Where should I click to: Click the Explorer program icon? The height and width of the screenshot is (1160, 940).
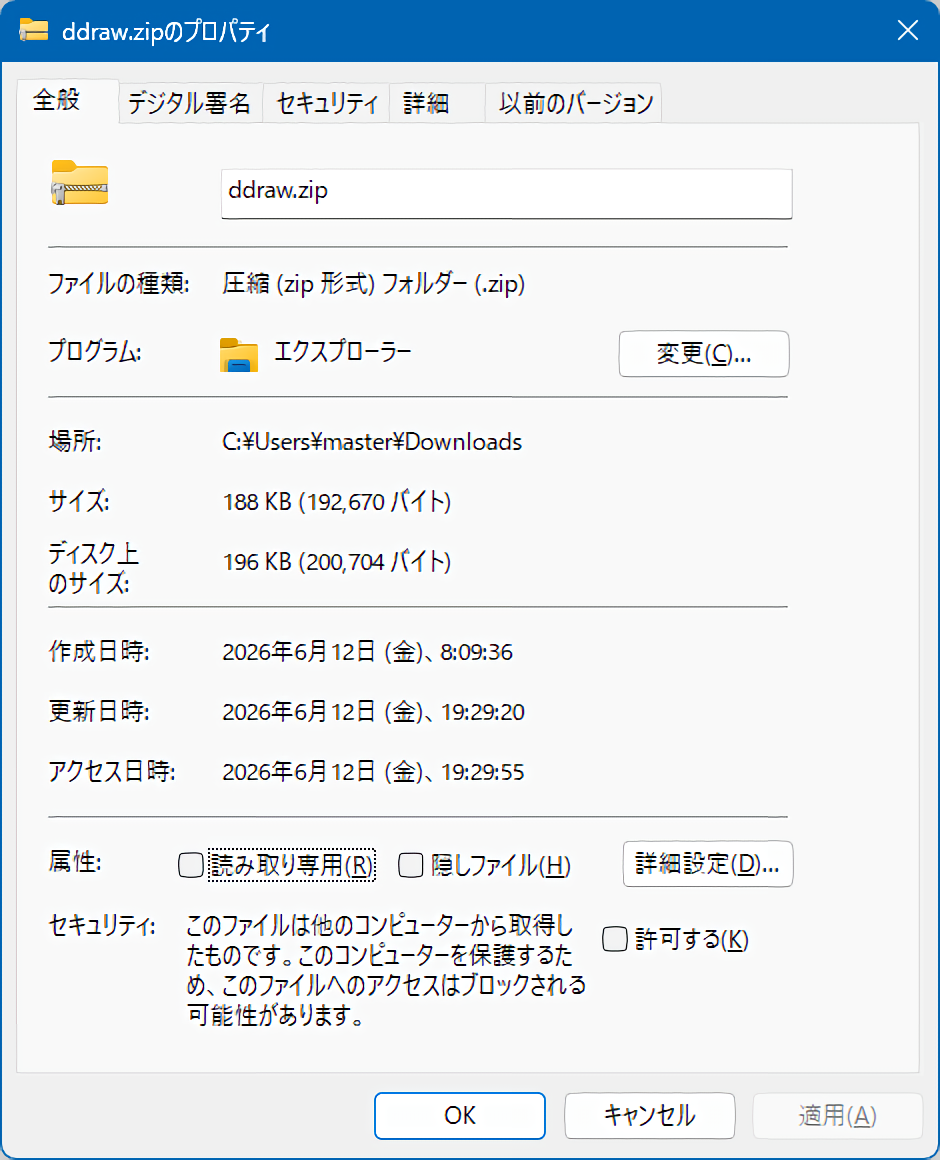[x=239, y=354]
